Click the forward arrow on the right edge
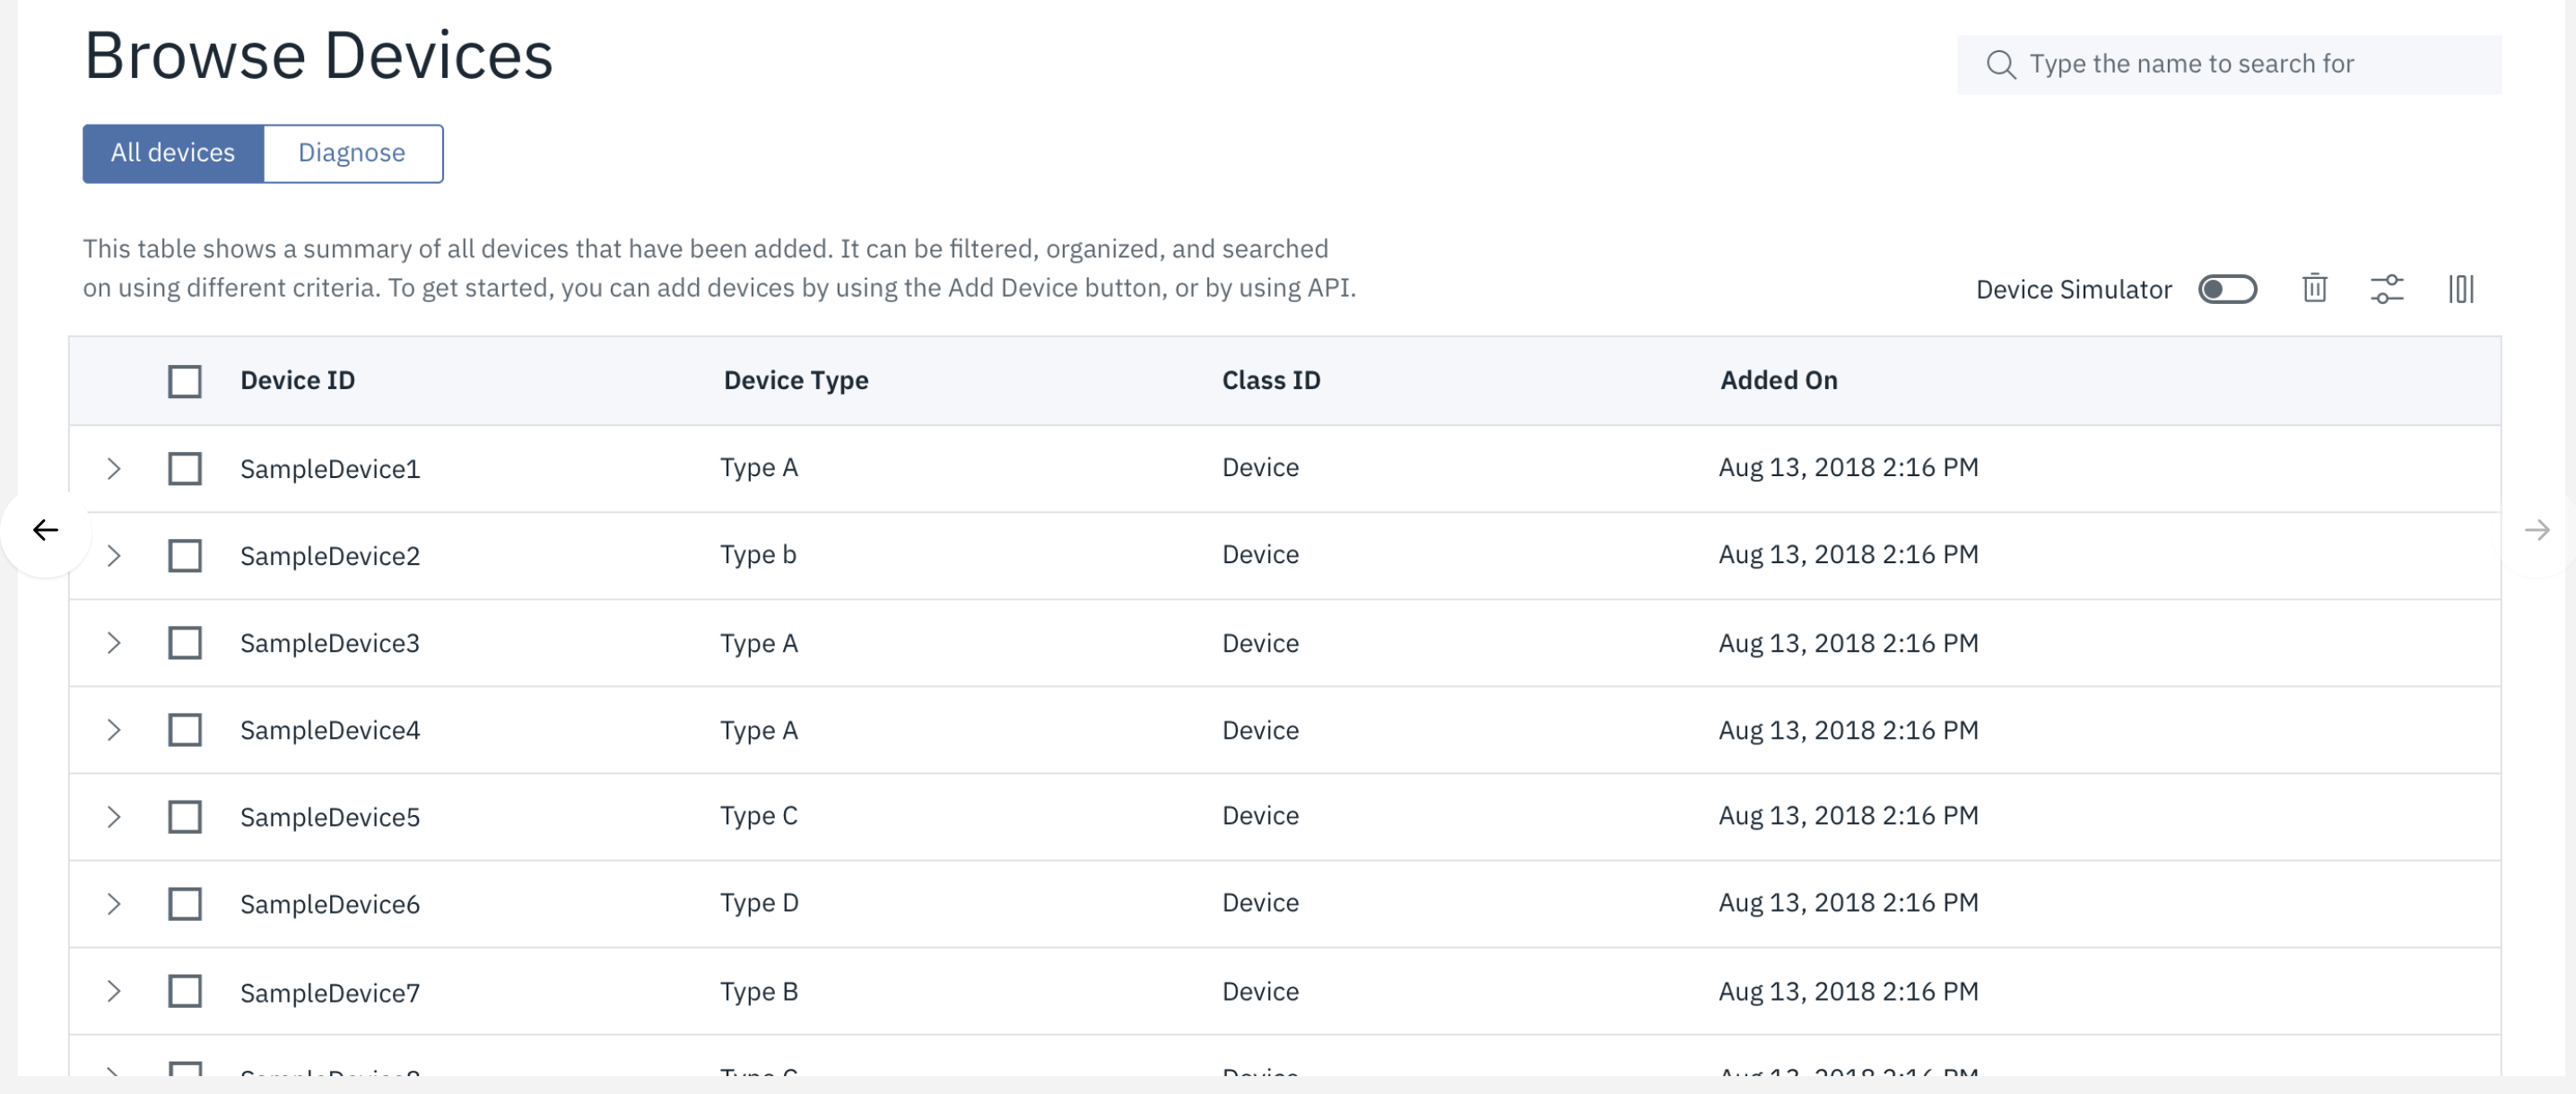This screenshot has height=1094, width=2576. tap(2540, 530)
